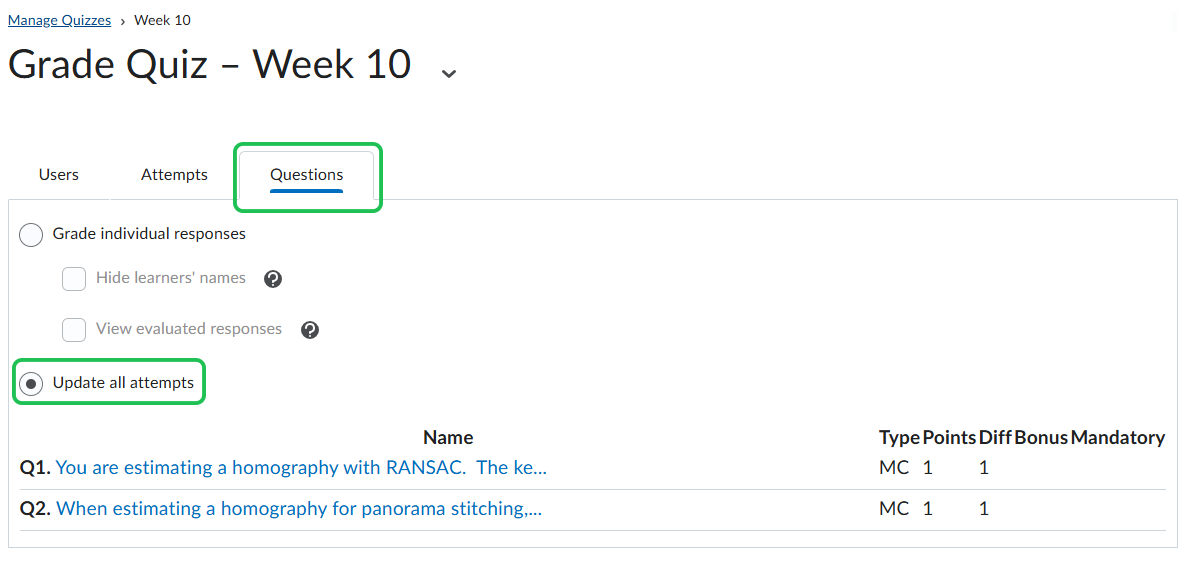This screenshot has height=576, width=1200.
Task: Click help icon beside Hide learners' names
Action: tap(273, 279)
